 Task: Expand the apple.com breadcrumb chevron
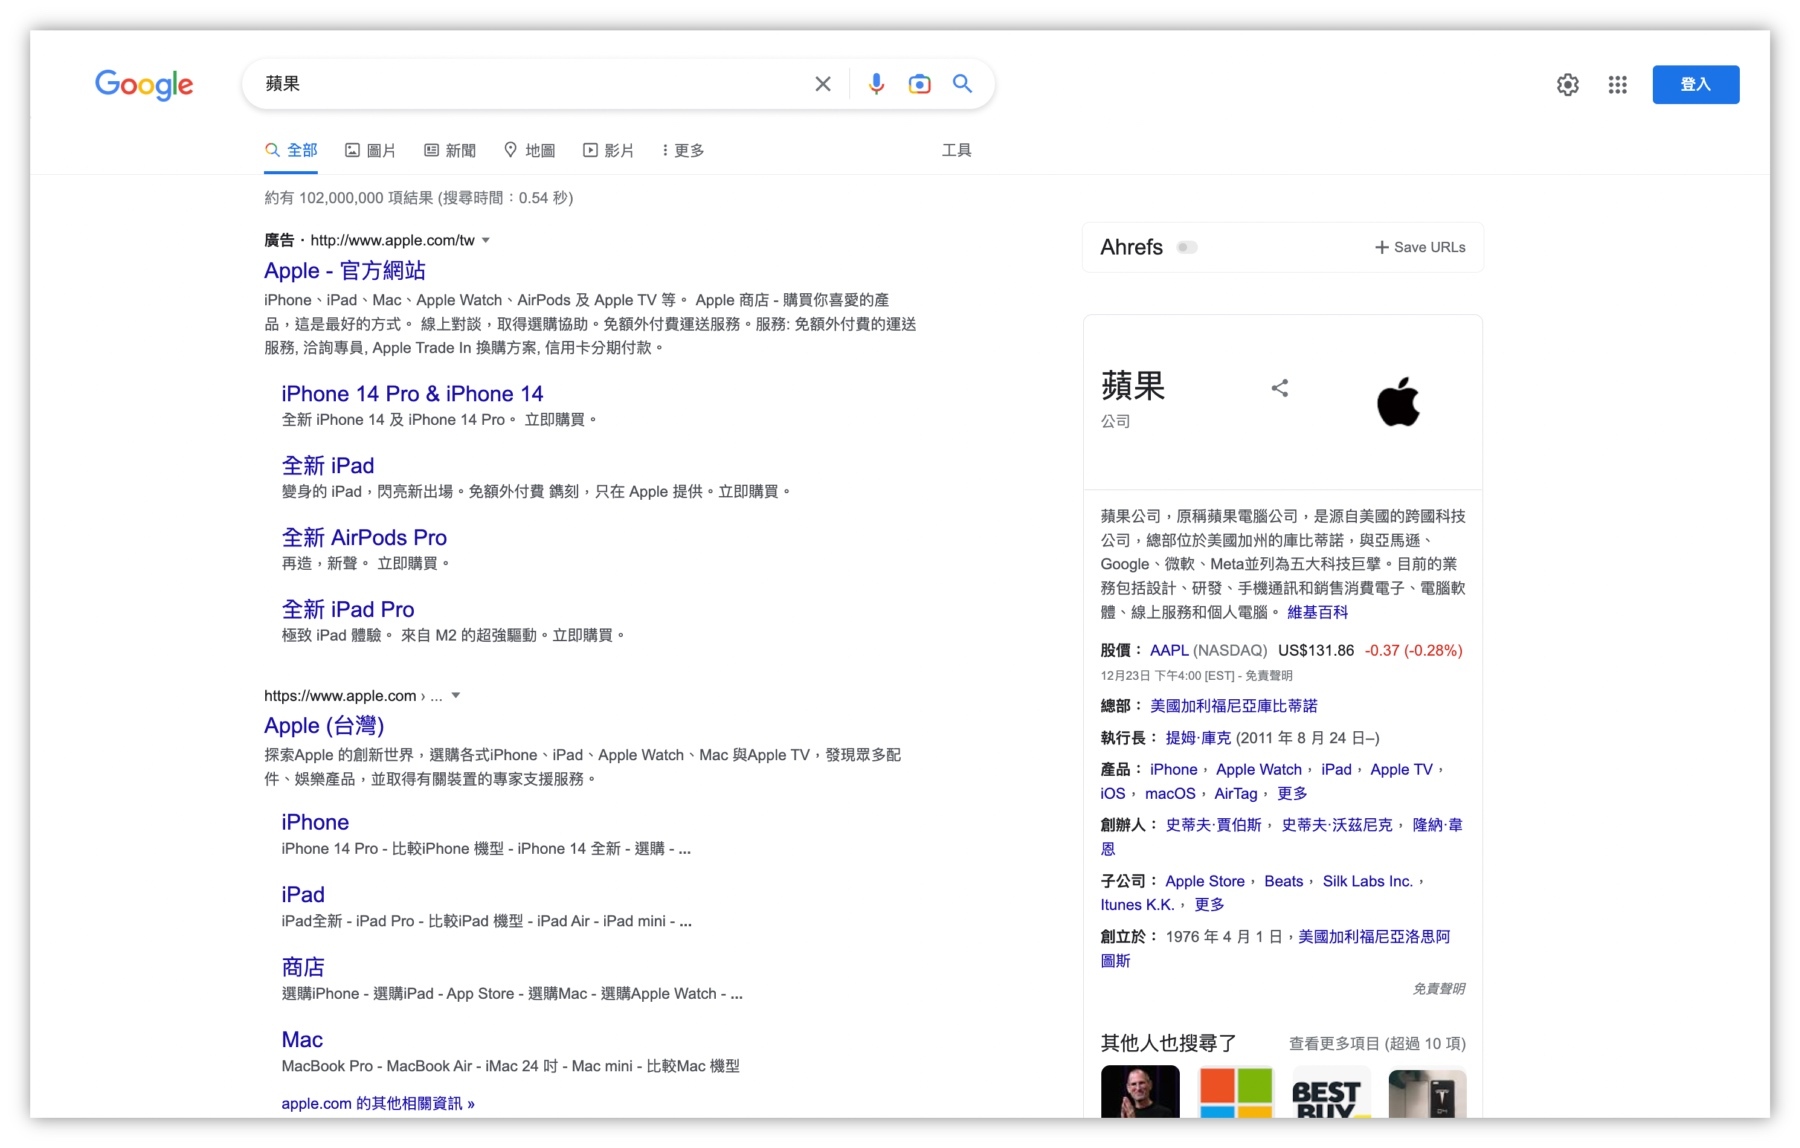tap(456, 695)
